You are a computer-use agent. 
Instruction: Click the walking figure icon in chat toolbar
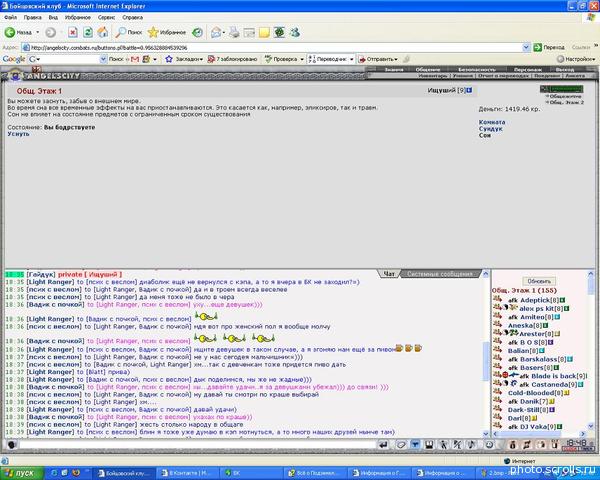(443, 444)
